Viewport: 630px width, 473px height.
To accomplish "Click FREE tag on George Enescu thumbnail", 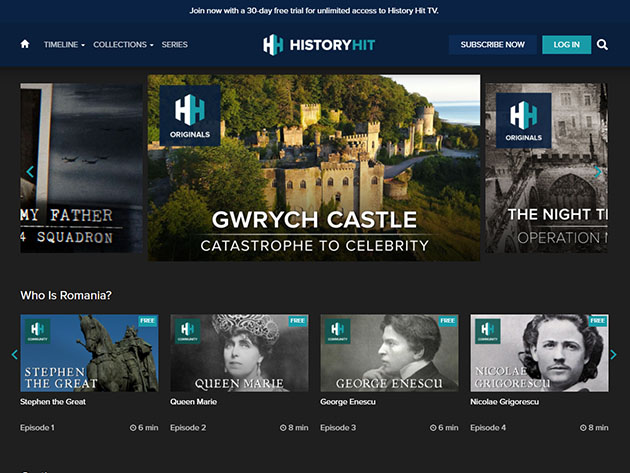I will click(x=448, y=321).
